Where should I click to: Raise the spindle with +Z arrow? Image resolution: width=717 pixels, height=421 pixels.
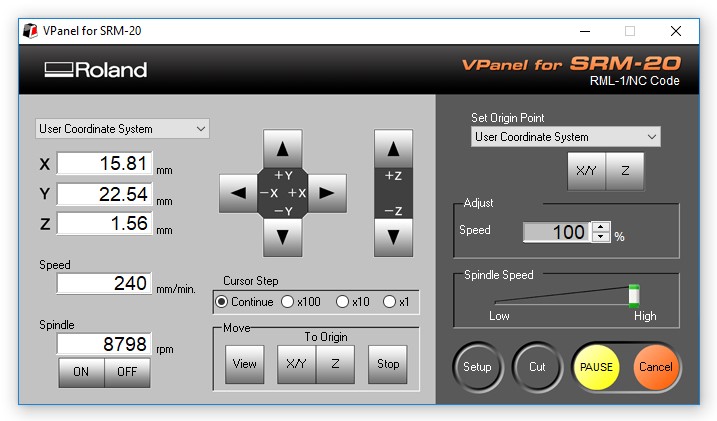[x=393, y=149]
